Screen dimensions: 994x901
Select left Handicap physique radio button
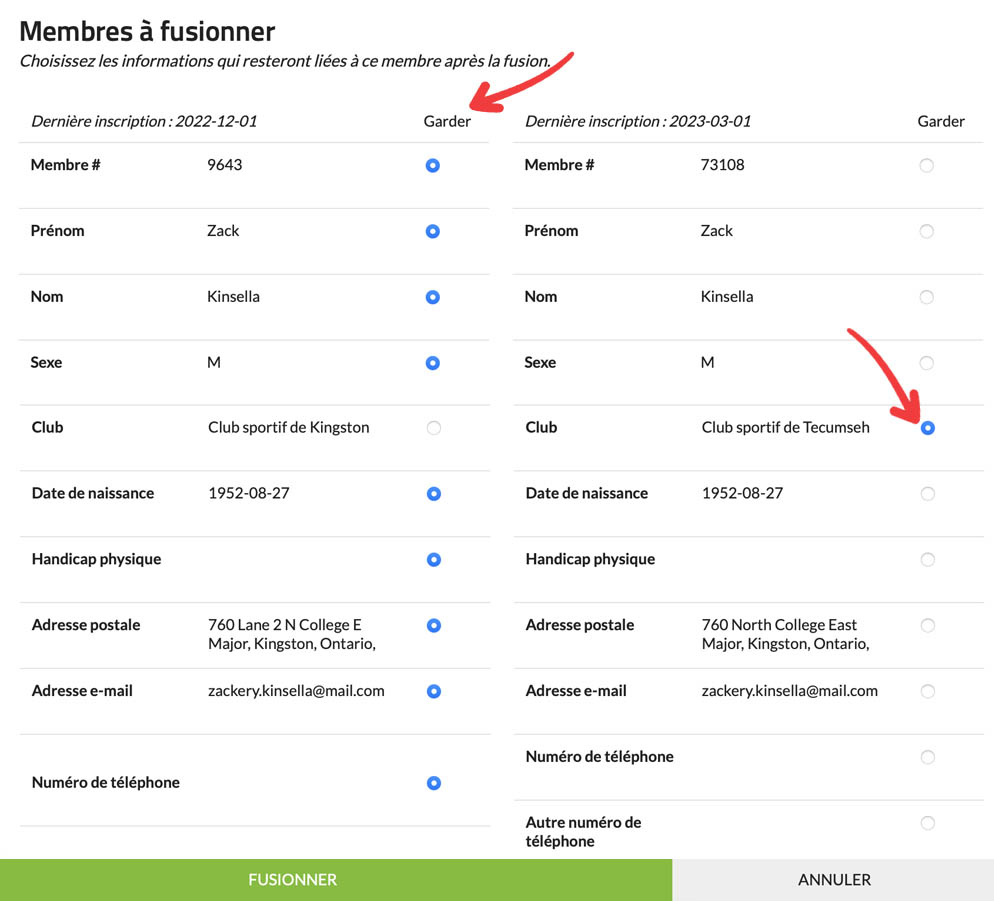[433, 560]
